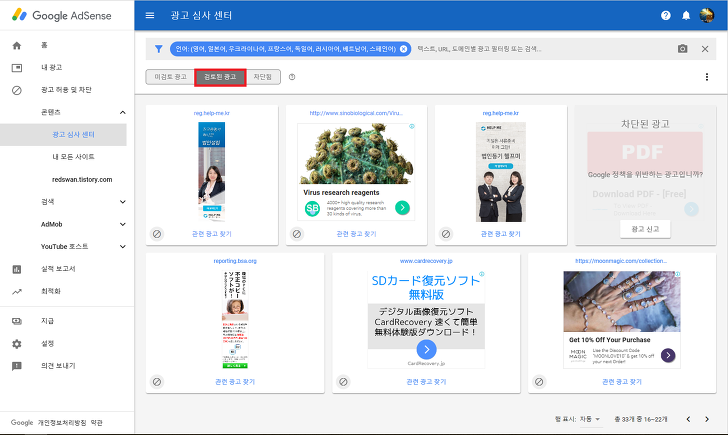Image resolution: width=728 pixels, height=435 pixels.
Task: Click the green arrow on virus ad
Action: (x=403, y=208)
